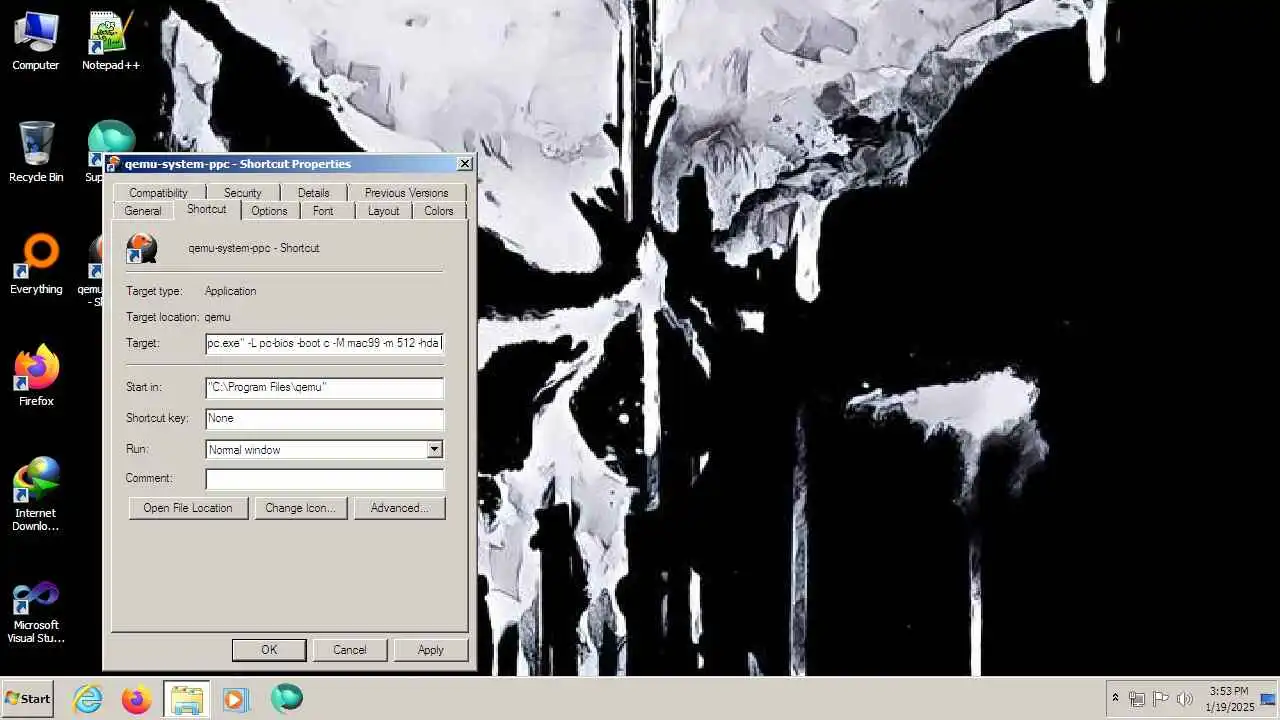Open the green sphere app on the taskbar
This screenshot has width=1280, height=720.
point(286,699)
